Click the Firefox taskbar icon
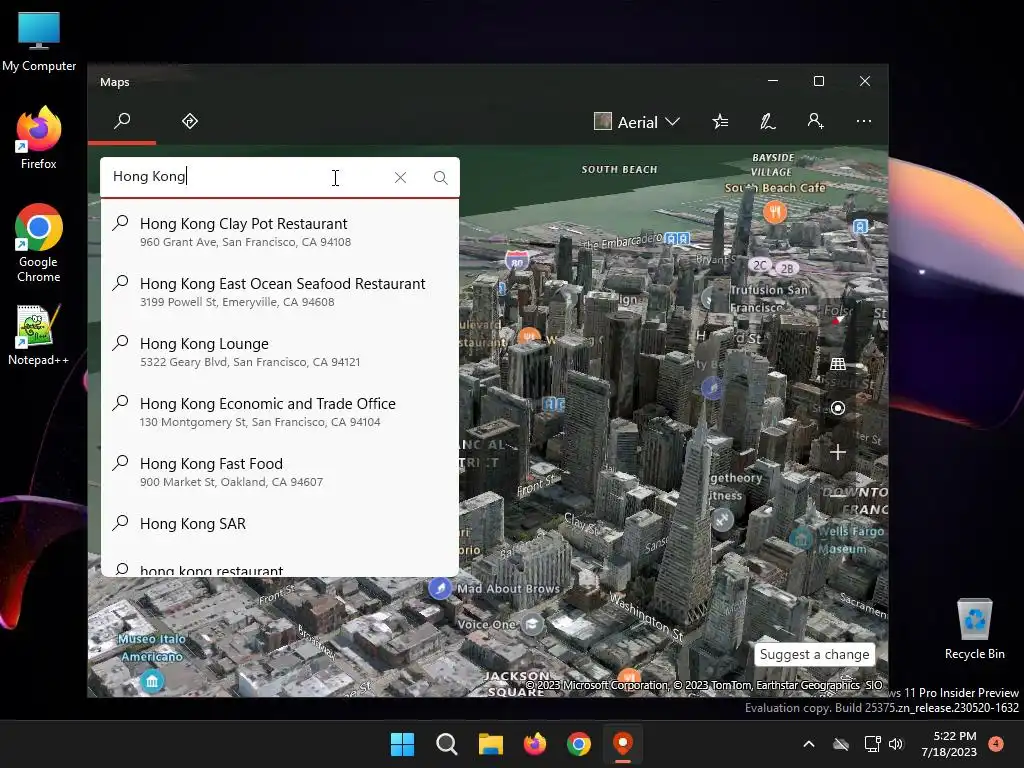 [535, 744]
